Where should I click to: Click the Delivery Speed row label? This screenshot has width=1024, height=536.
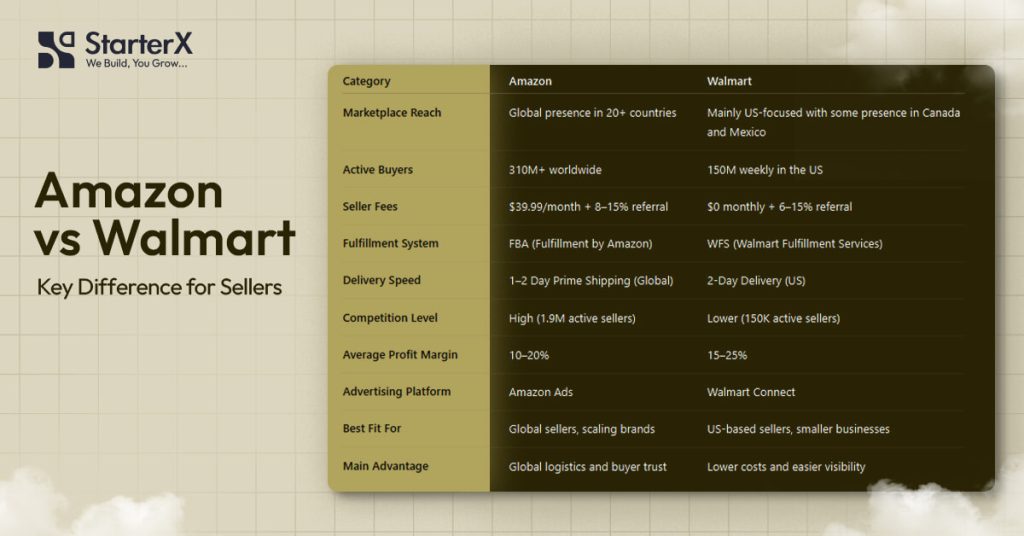coord(381,281)
